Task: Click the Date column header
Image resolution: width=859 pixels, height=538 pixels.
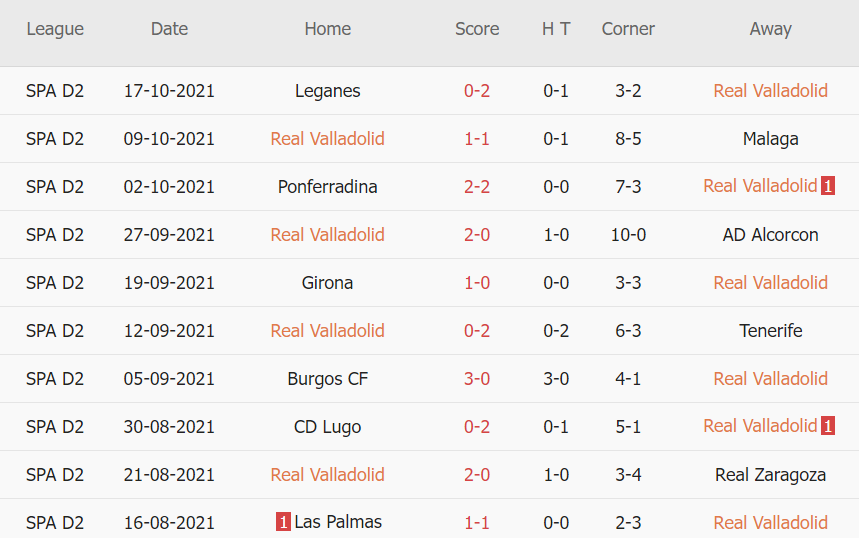Action: point(169,29)
